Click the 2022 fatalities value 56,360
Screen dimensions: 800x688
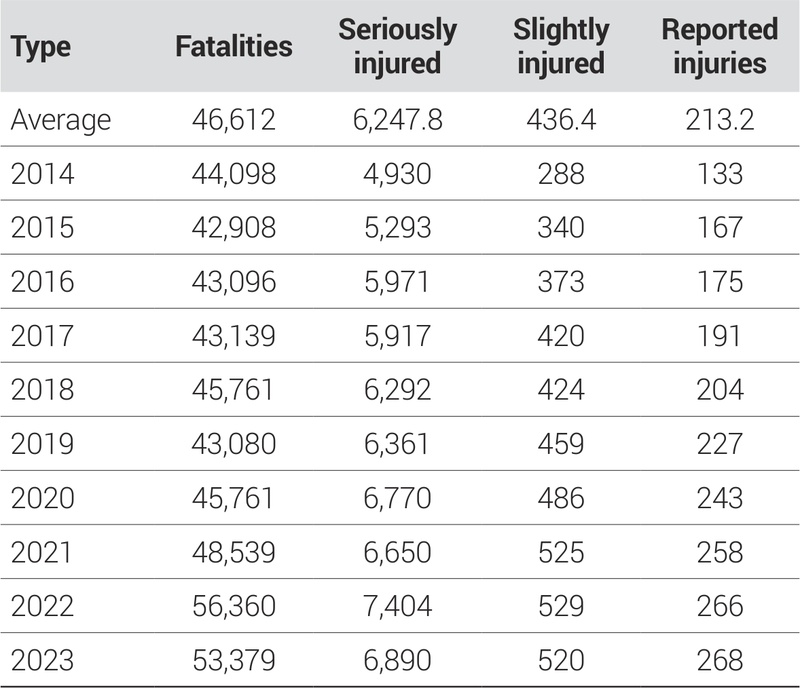(x=233, y=606)
